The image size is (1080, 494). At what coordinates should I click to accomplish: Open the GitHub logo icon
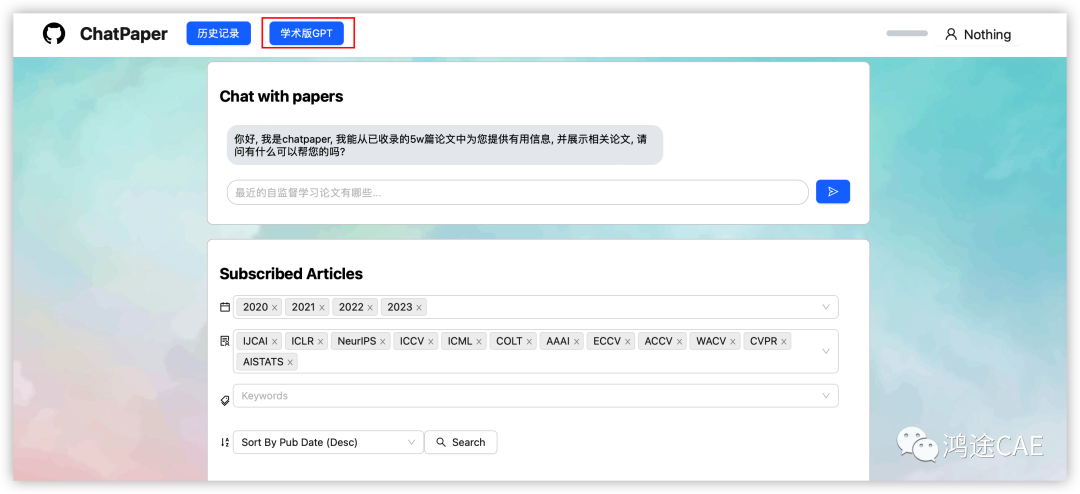click(x=54, y=34)
